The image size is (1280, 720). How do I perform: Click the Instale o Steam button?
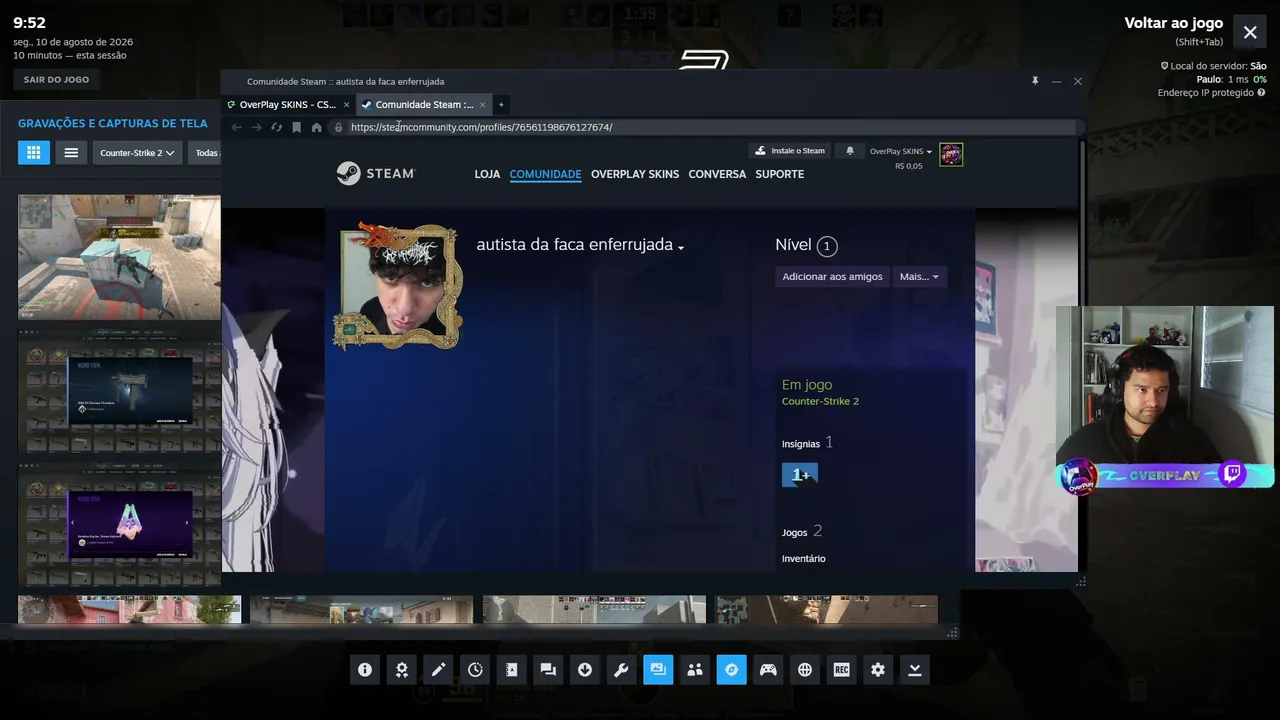[790, 151]
